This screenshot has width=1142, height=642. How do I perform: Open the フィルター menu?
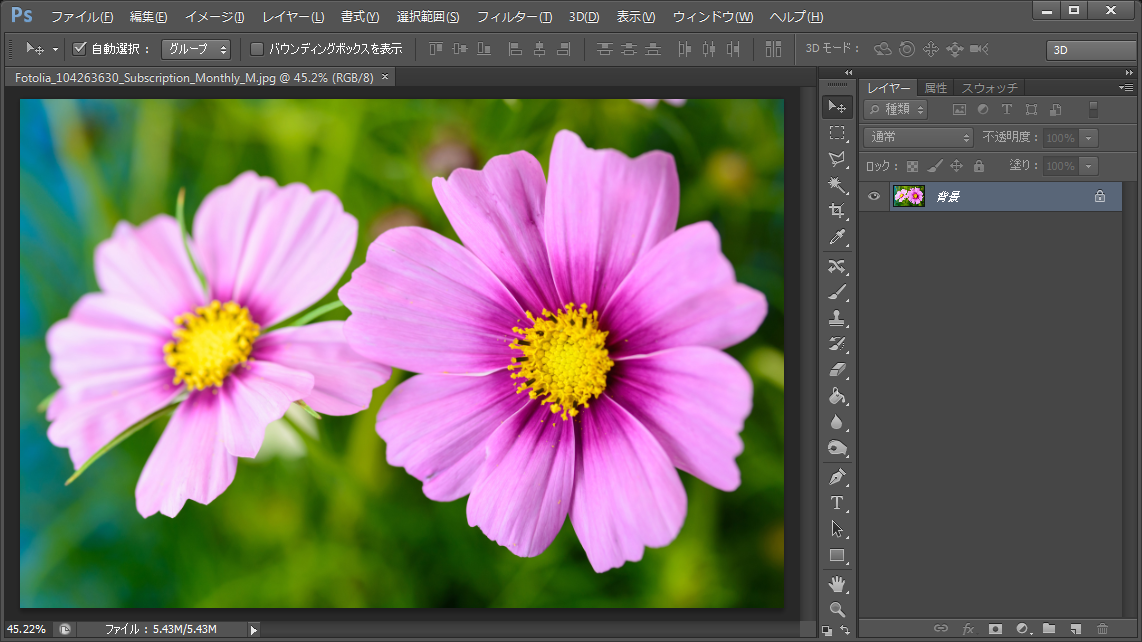514,17
